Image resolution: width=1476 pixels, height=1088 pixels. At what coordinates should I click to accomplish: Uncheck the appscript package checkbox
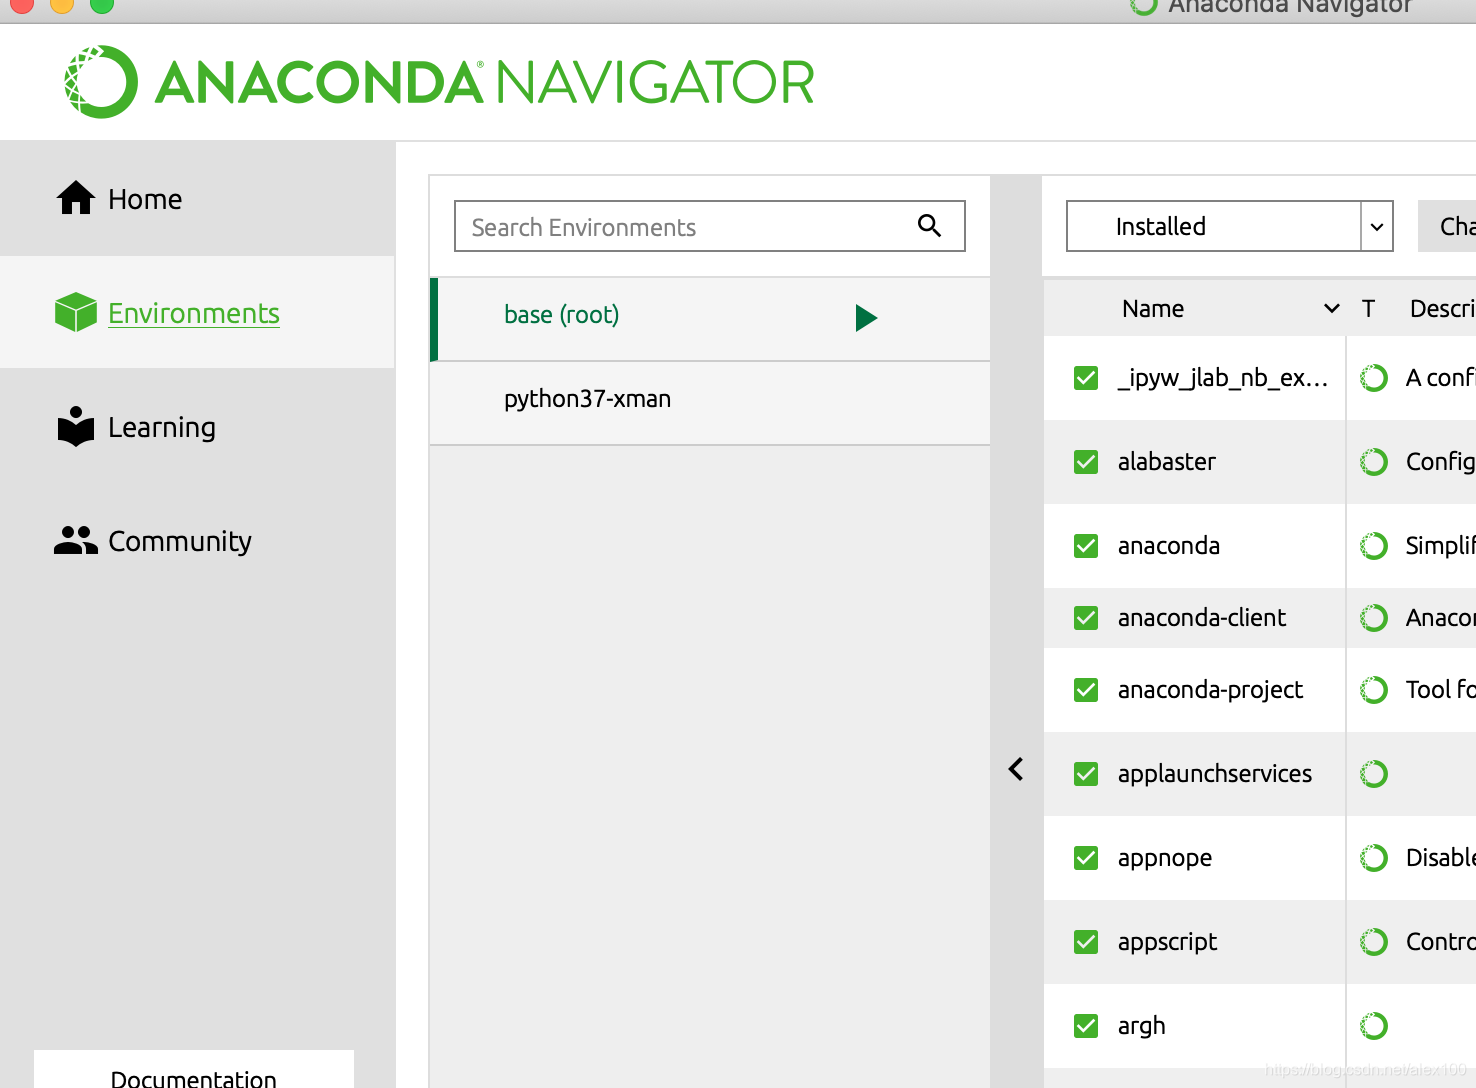click(1086, 942)
